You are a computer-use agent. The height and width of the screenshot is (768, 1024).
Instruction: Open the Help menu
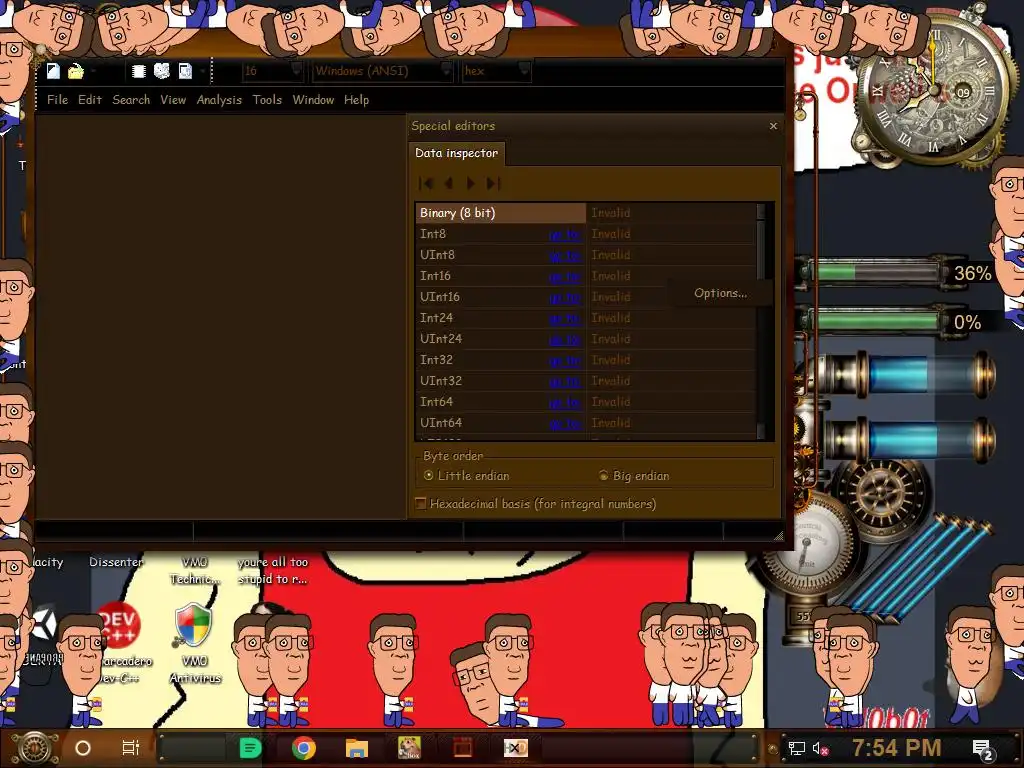(x=357, y=100)
